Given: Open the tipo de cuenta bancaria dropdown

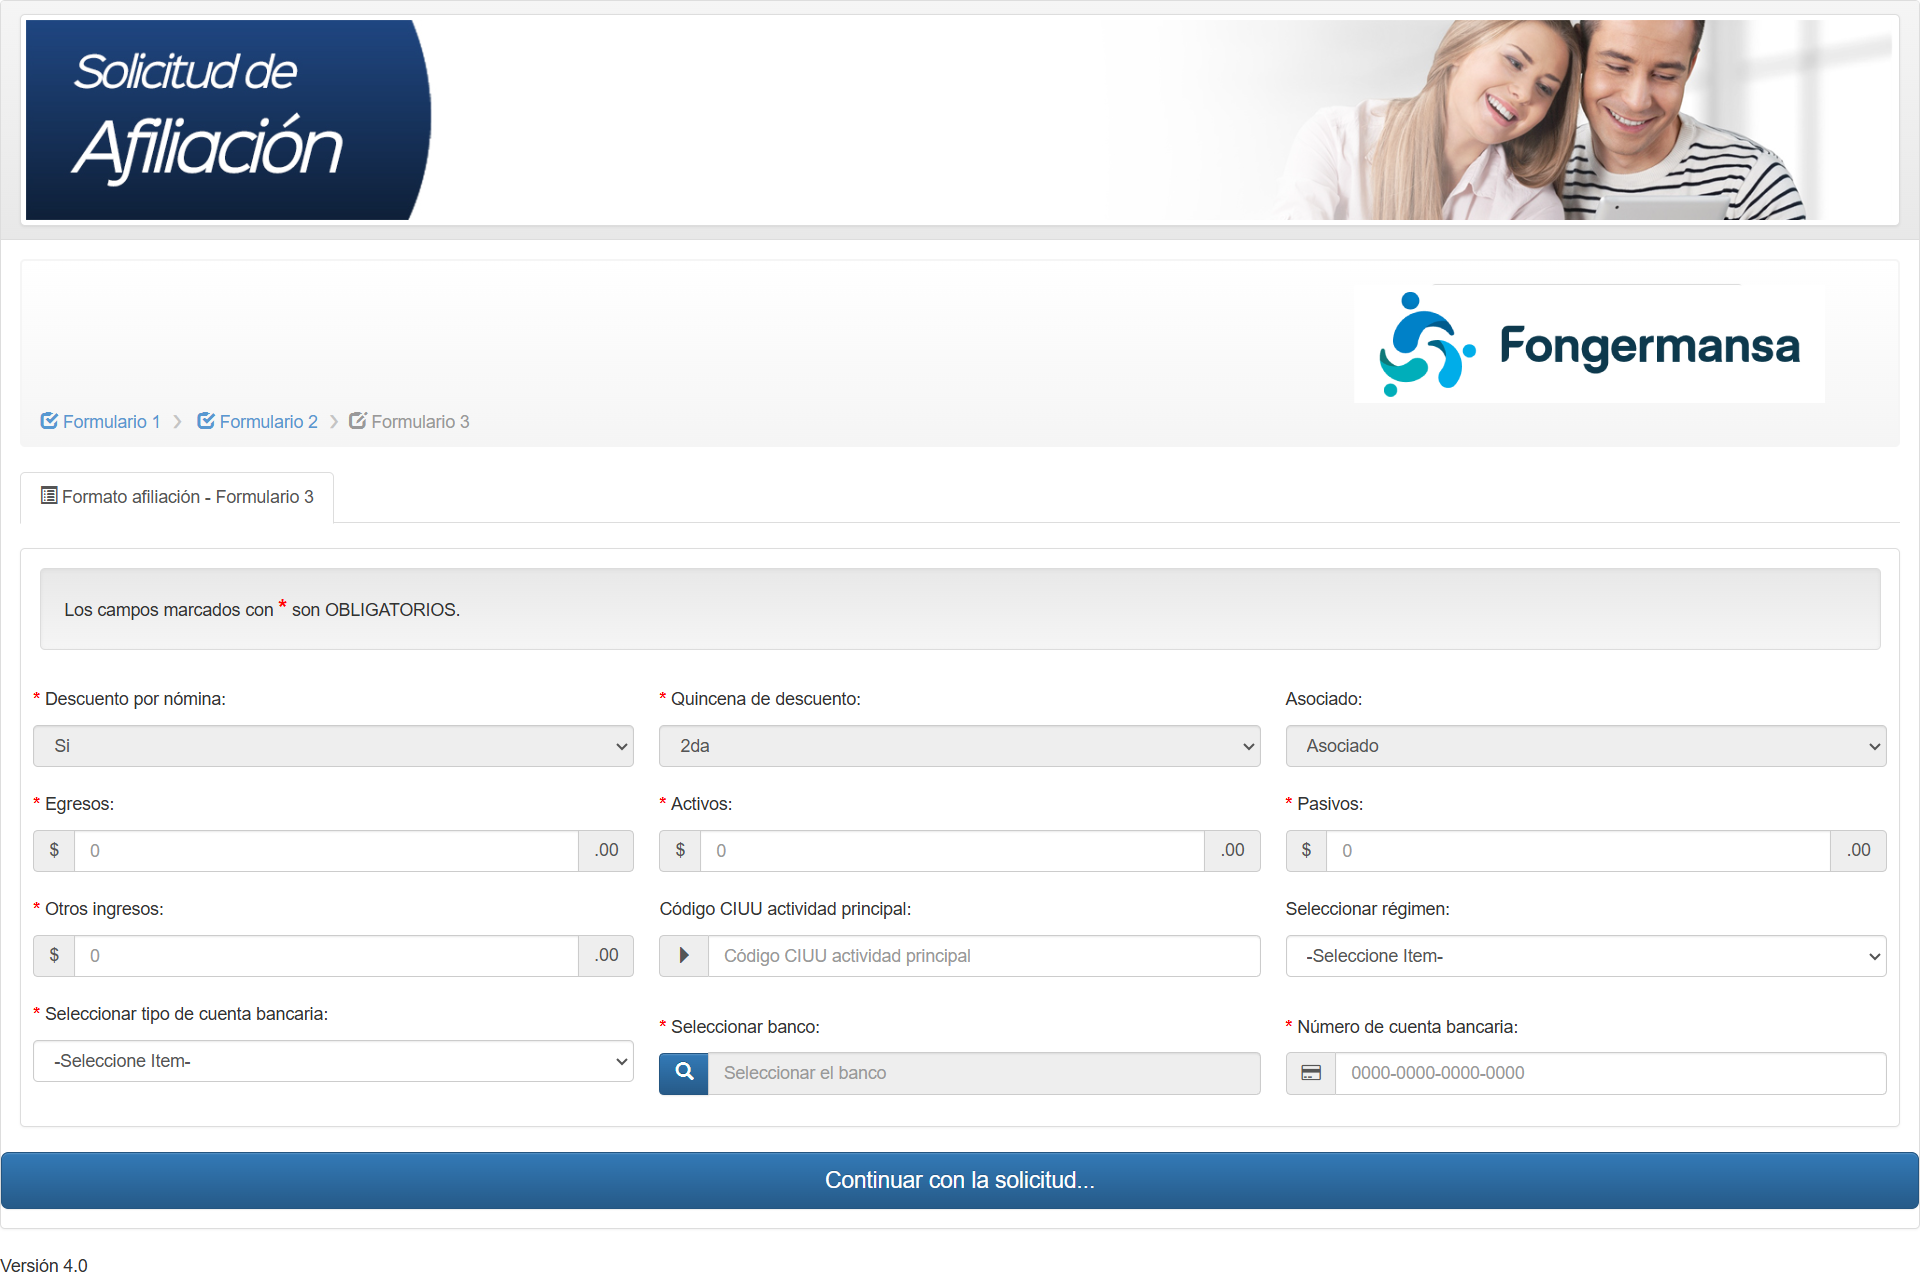Looking at the screenshot, I should pos(333,1061).
